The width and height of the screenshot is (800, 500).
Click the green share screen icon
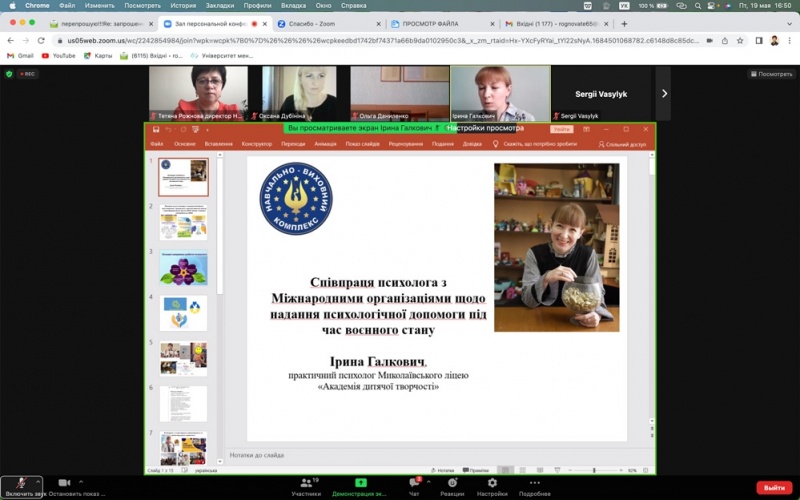point(360,483)
